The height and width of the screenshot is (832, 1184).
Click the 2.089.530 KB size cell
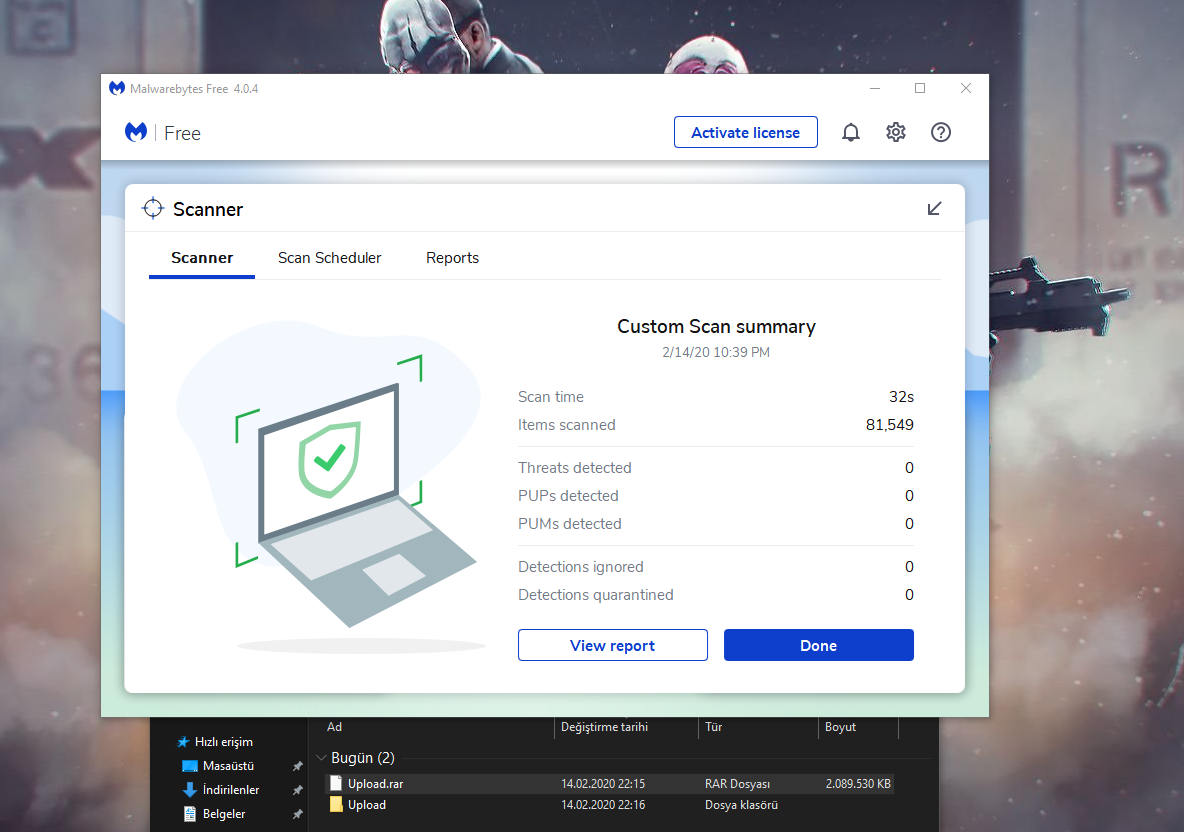coord(858,784)
